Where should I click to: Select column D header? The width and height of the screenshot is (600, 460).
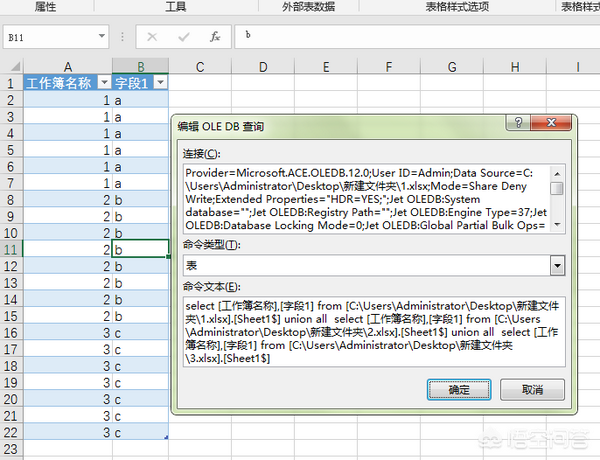pos(263,67)
